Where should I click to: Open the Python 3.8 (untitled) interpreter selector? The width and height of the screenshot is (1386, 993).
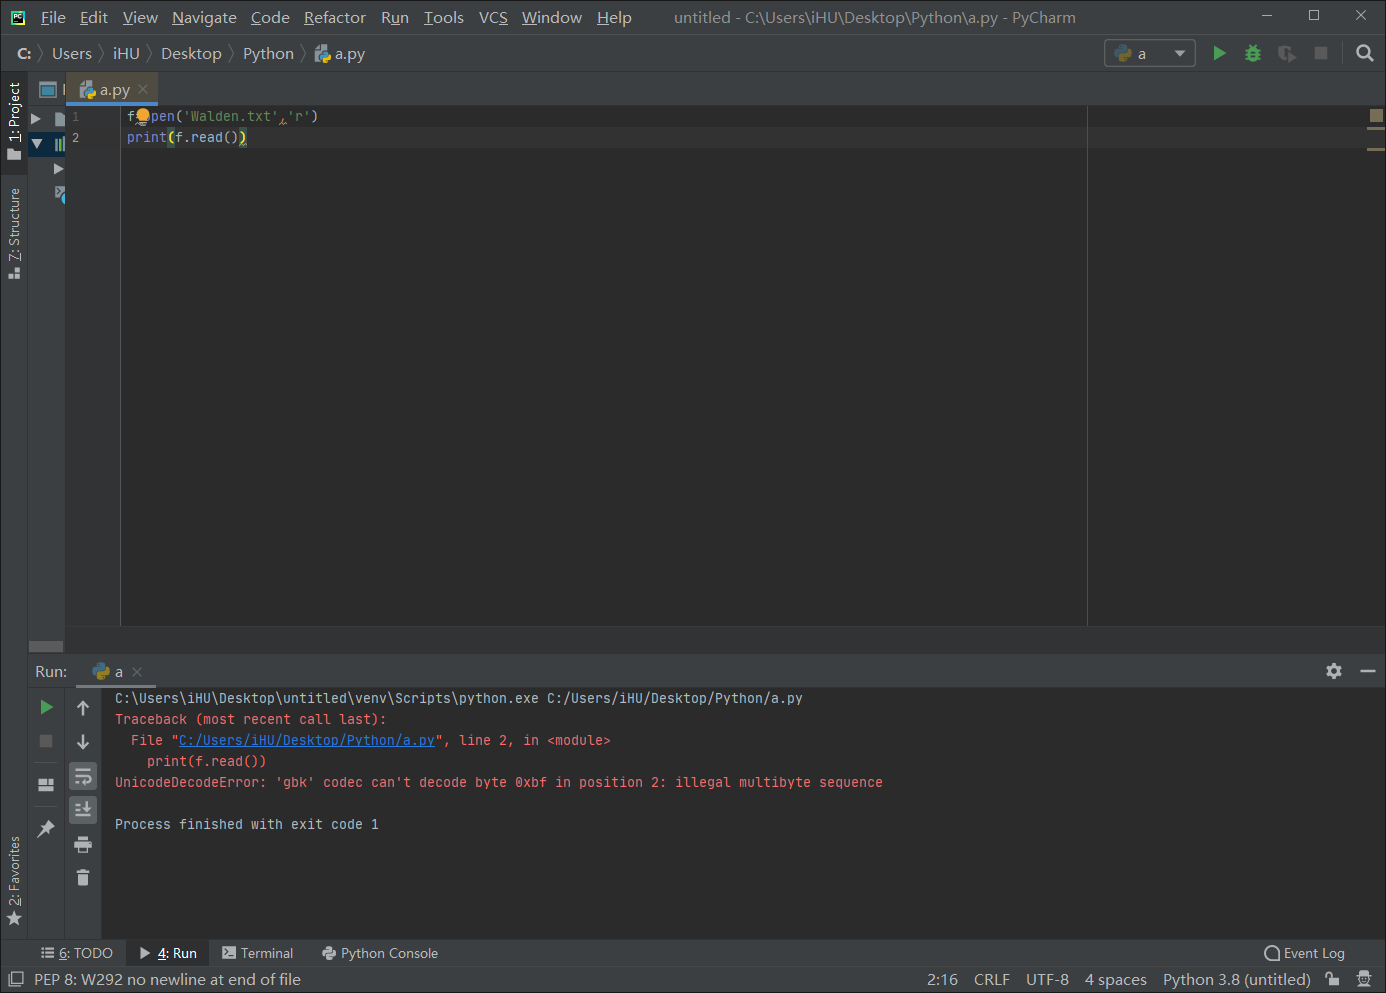click(x=1236, y=979)
